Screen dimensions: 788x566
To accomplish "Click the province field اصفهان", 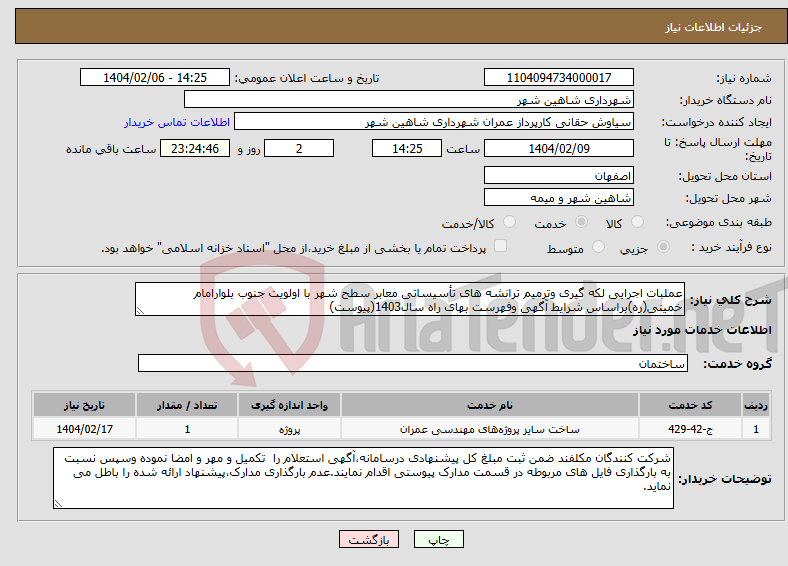I will pyautogui.click(x=558, y=175).
